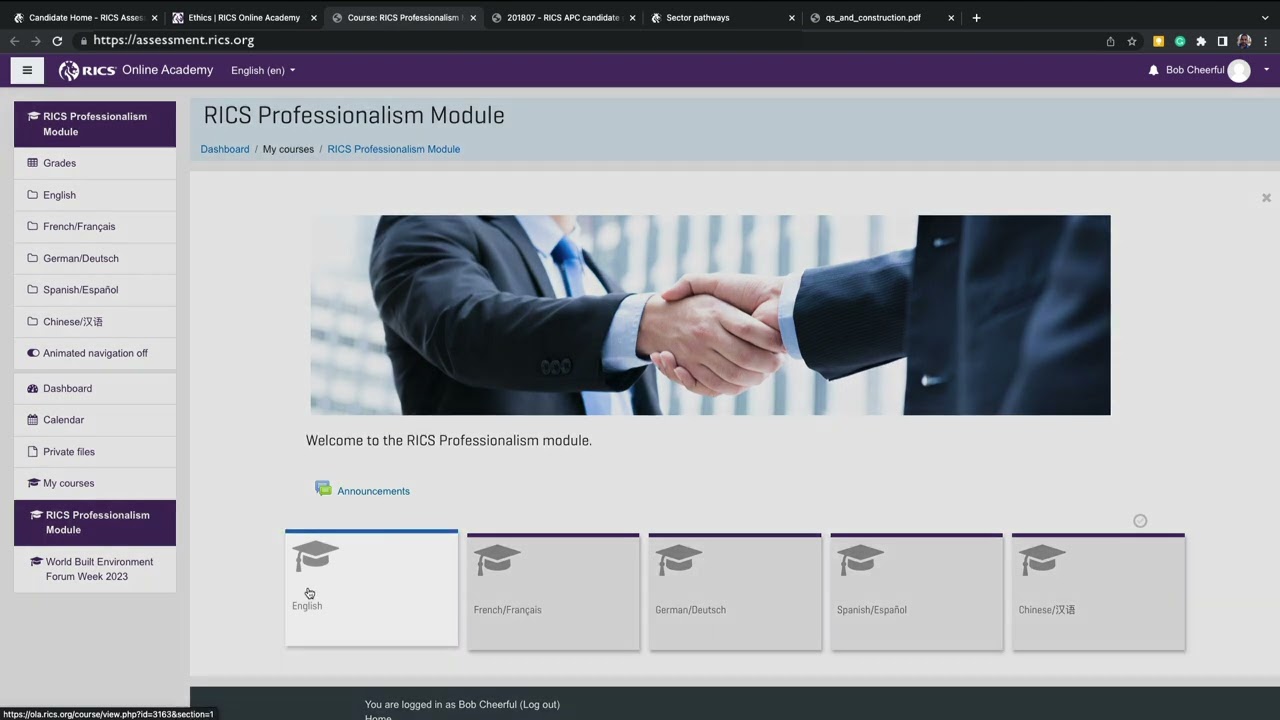Screen dimensions: 1280x720
Task: Open the notifications bell
Action: point(1153,70)
